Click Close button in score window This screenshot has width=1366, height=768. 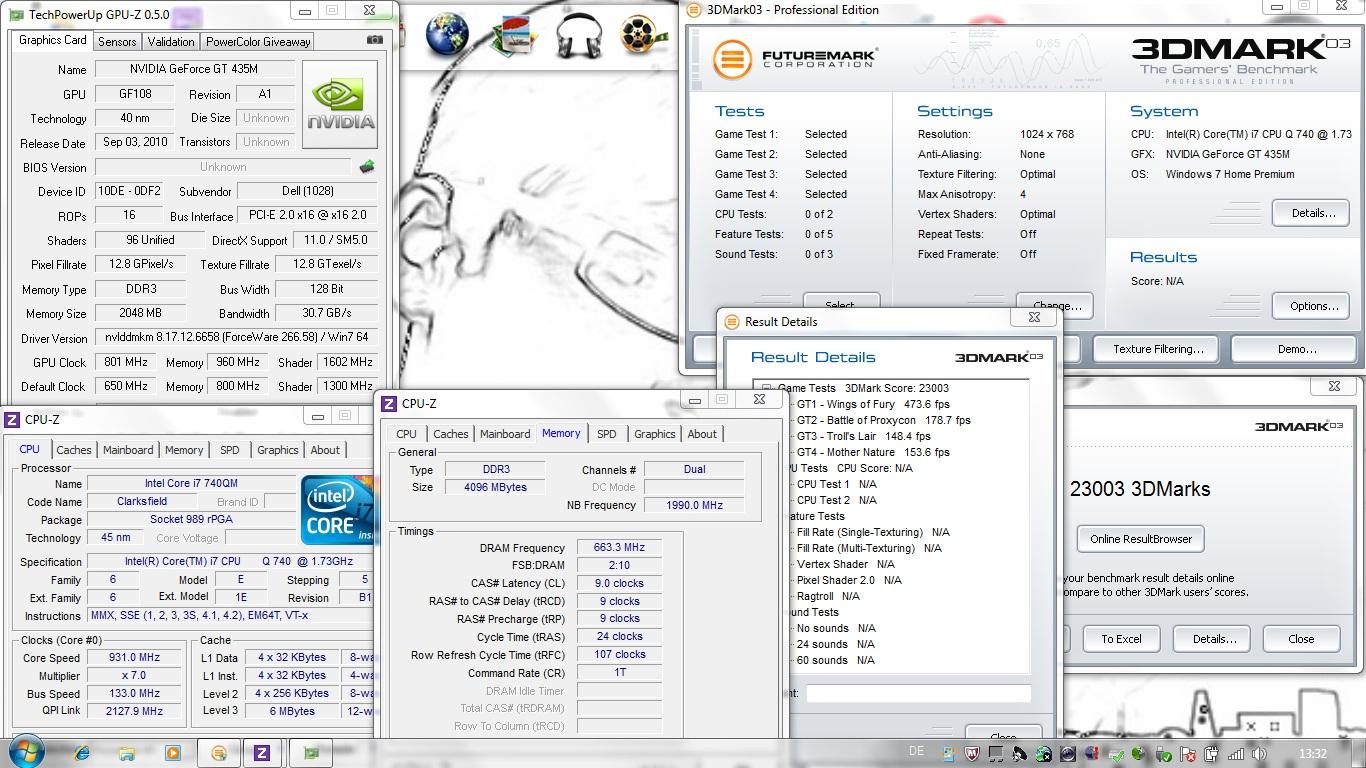1301,639
